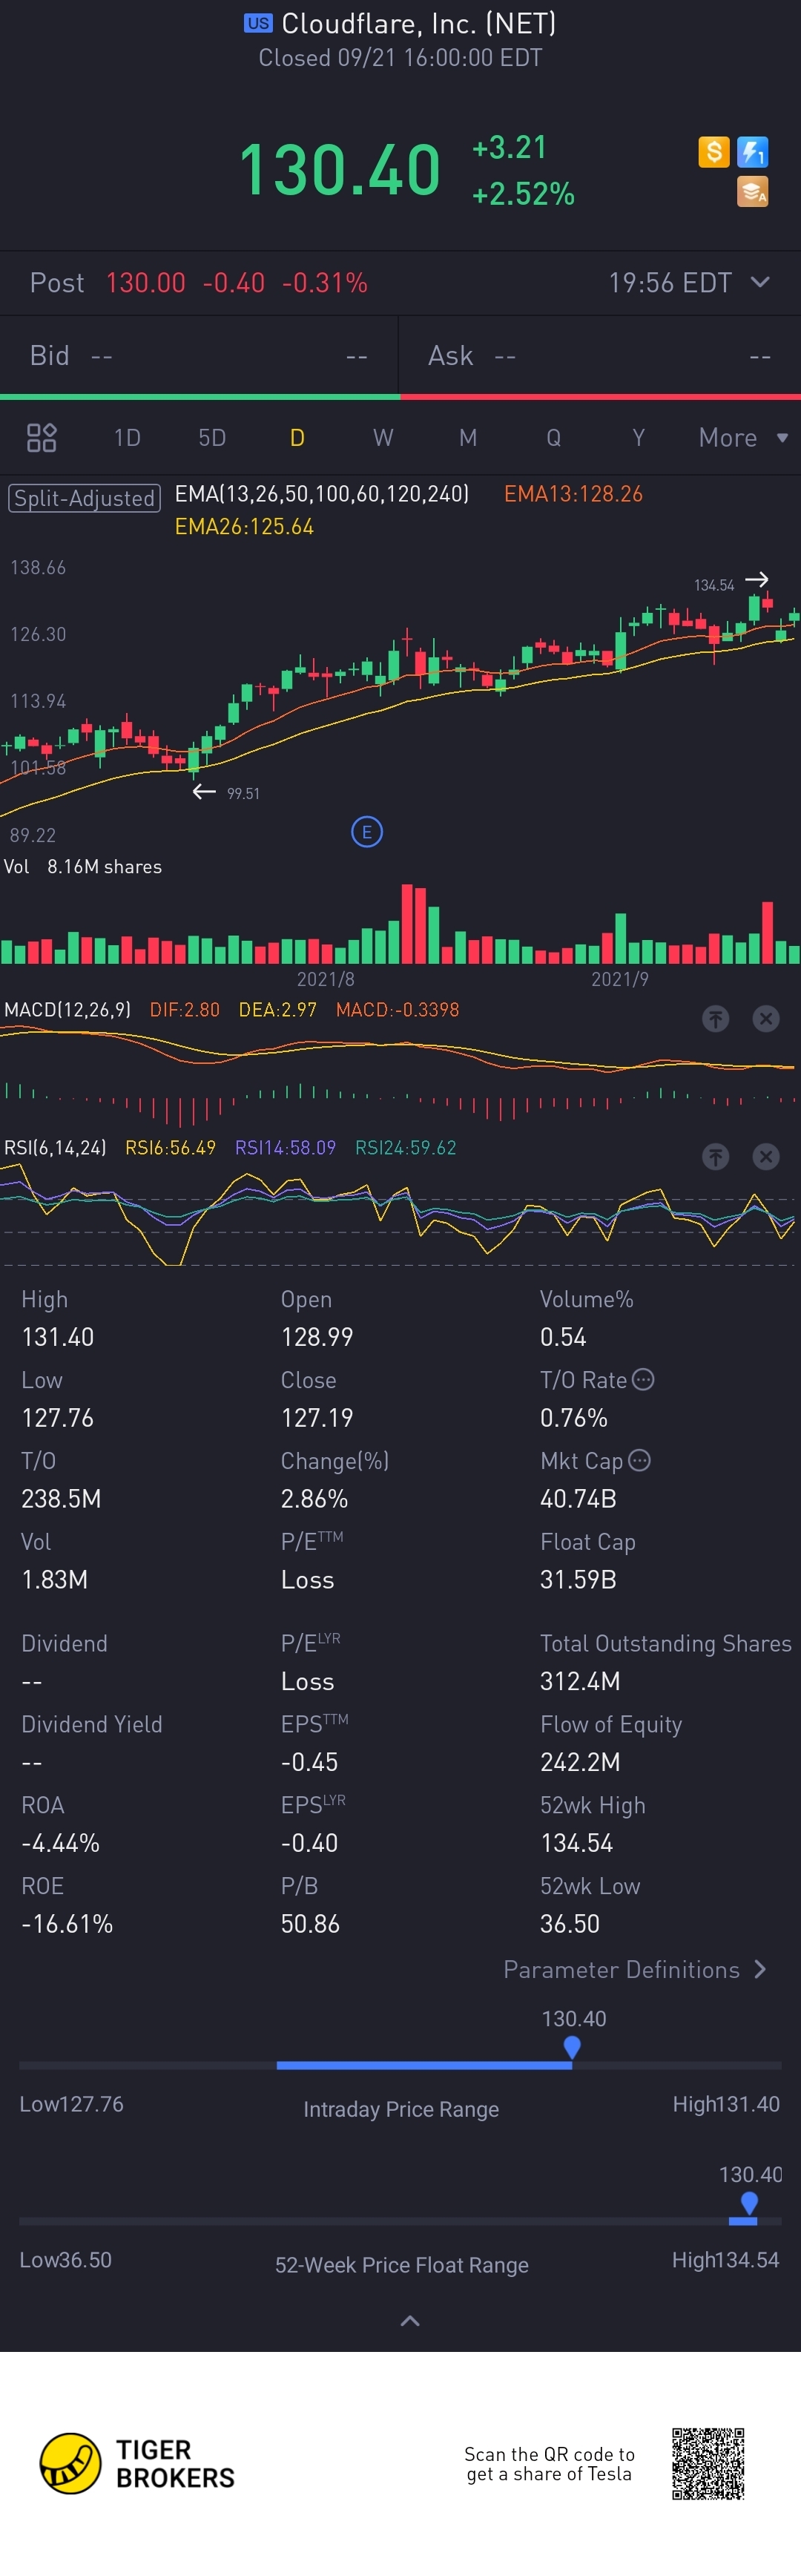Tap the Cloudflare, Inc. (NET) title

[x=419, y=23]
